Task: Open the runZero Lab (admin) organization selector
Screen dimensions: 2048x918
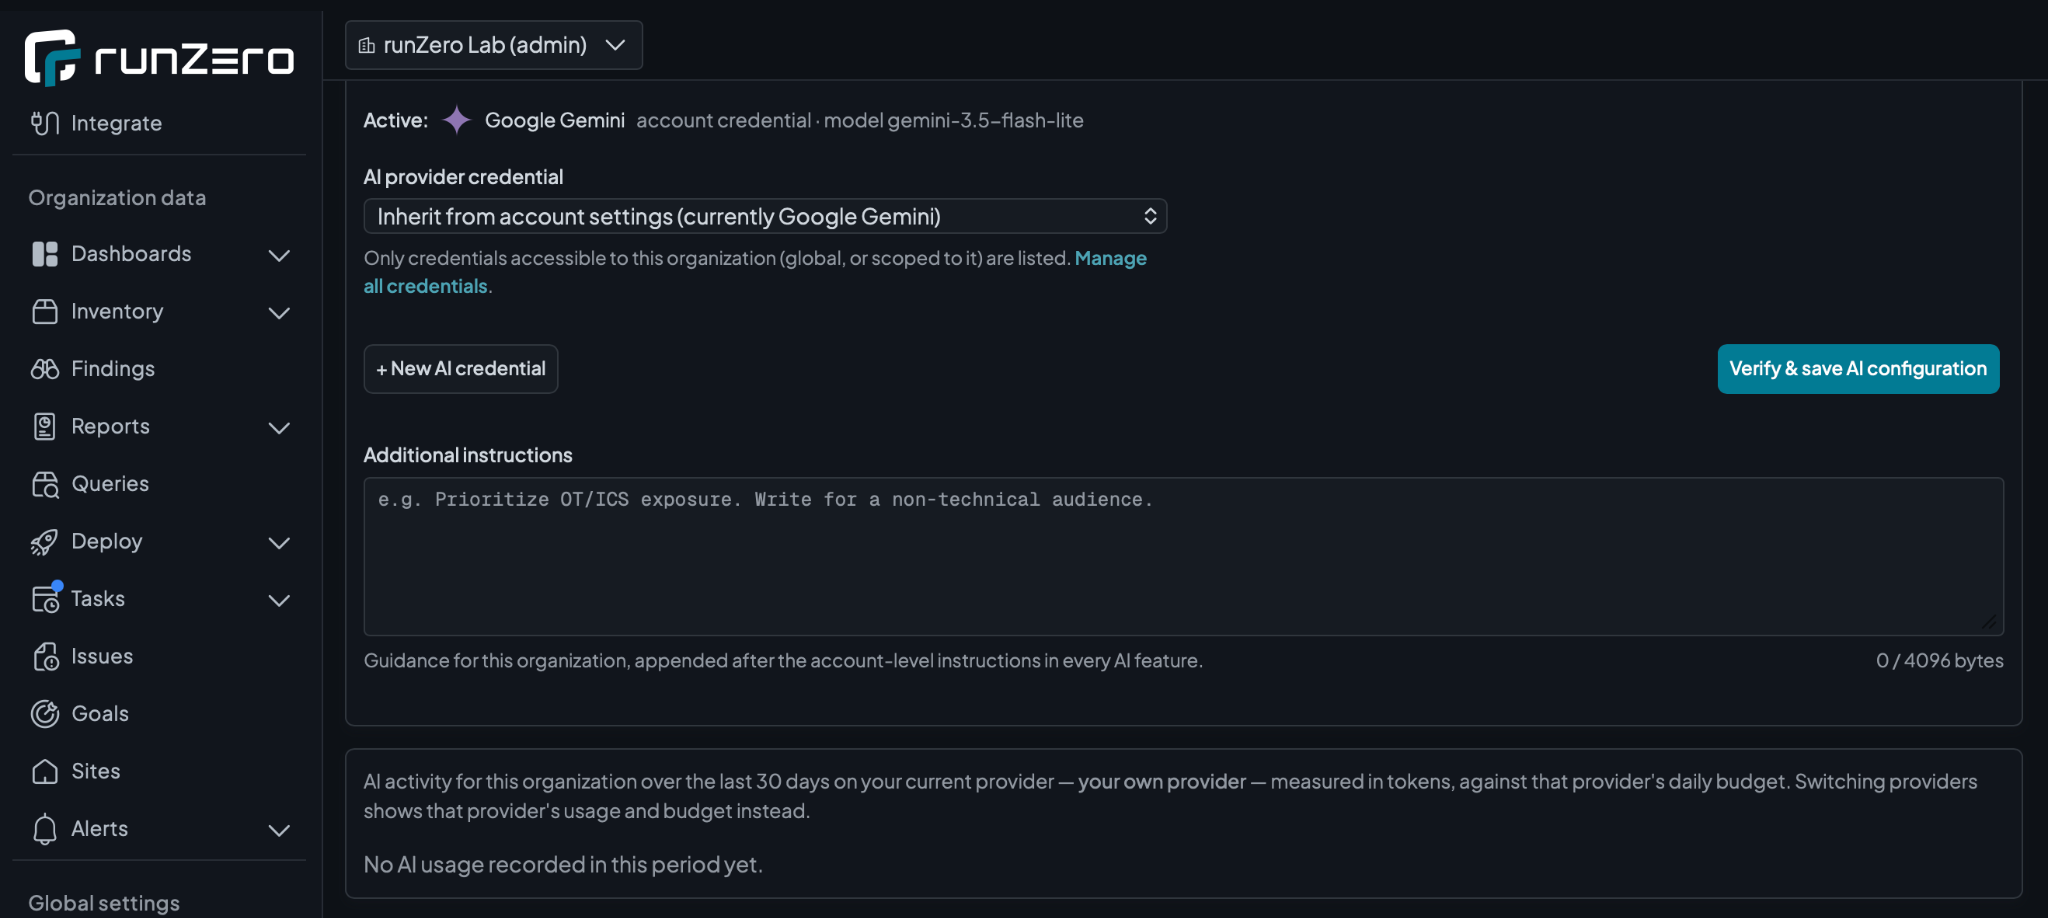Action: click(x=494, y=45)
